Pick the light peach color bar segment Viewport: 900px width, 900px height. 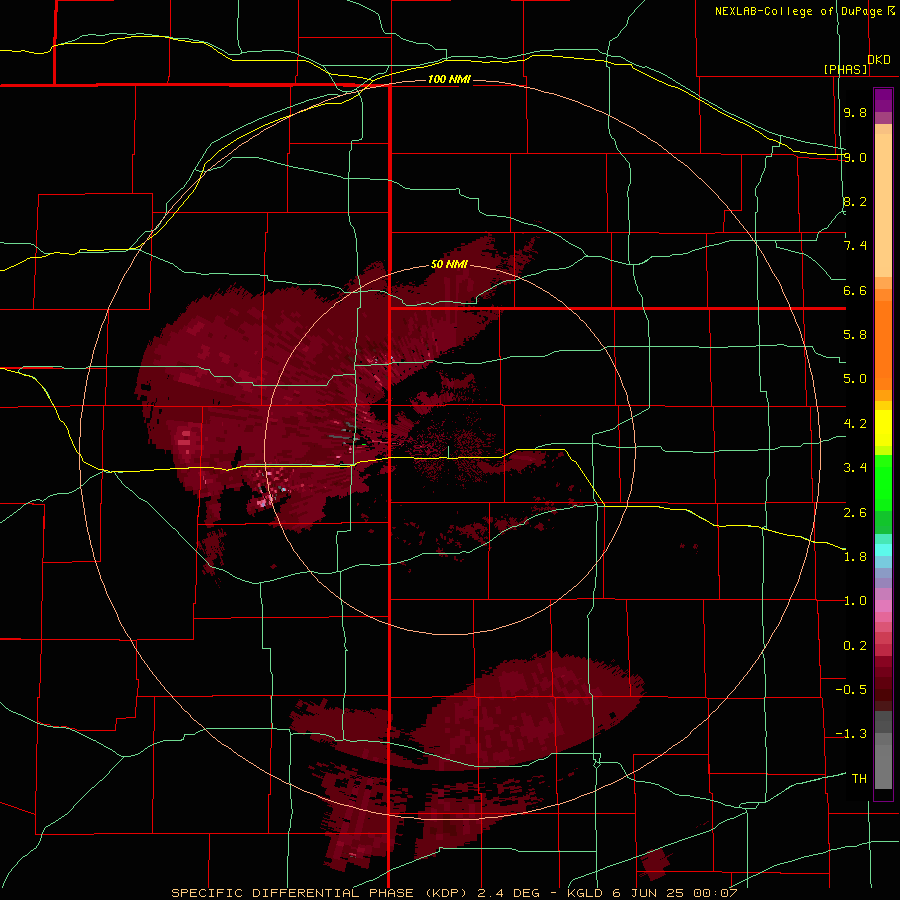tap(883, 205)
